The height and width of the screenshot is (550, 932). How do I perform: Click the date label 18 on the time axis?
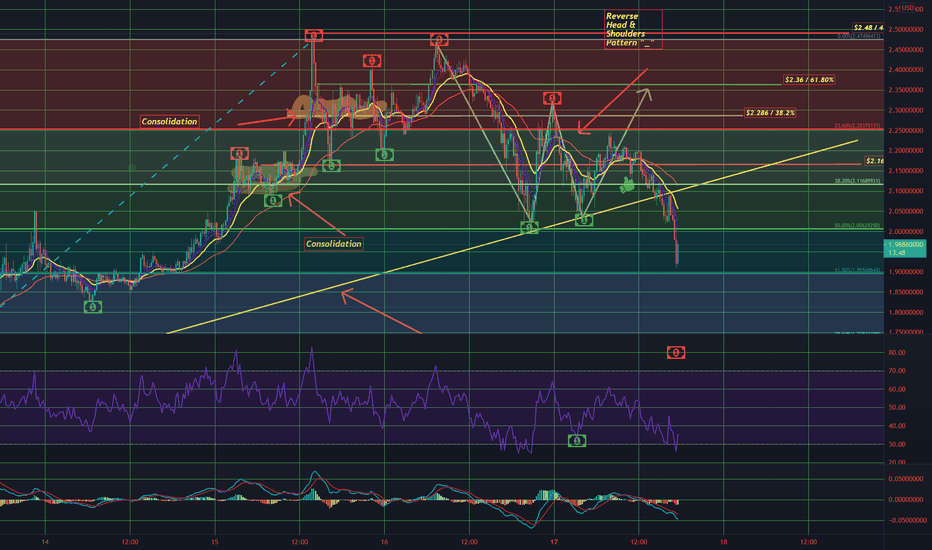pyautogui.click(x=723, y=542)
